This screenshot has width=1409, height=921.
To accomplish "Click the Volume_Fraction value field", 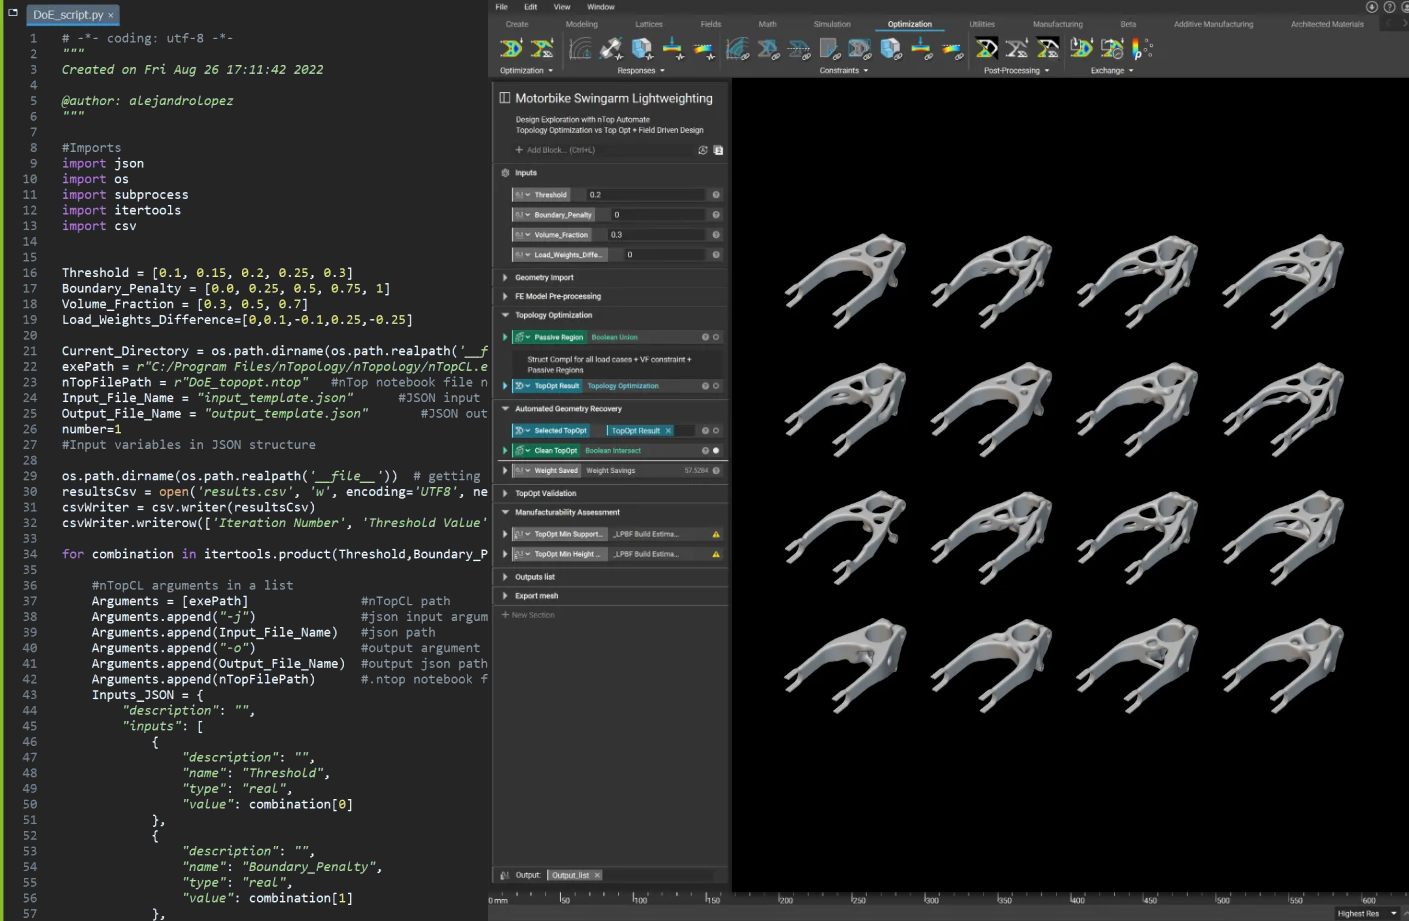I will (x=655, y=235).
